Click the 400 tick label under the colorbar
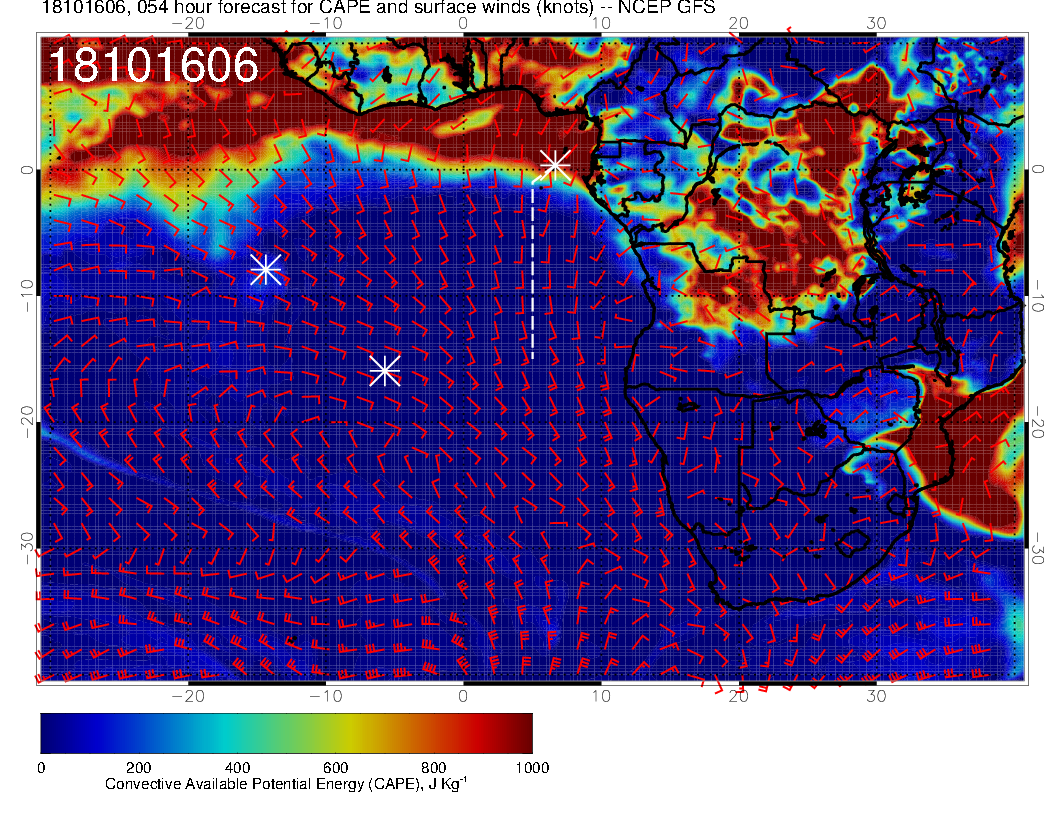The height and width of the screenshot is (816, 1056). [237, 768]
